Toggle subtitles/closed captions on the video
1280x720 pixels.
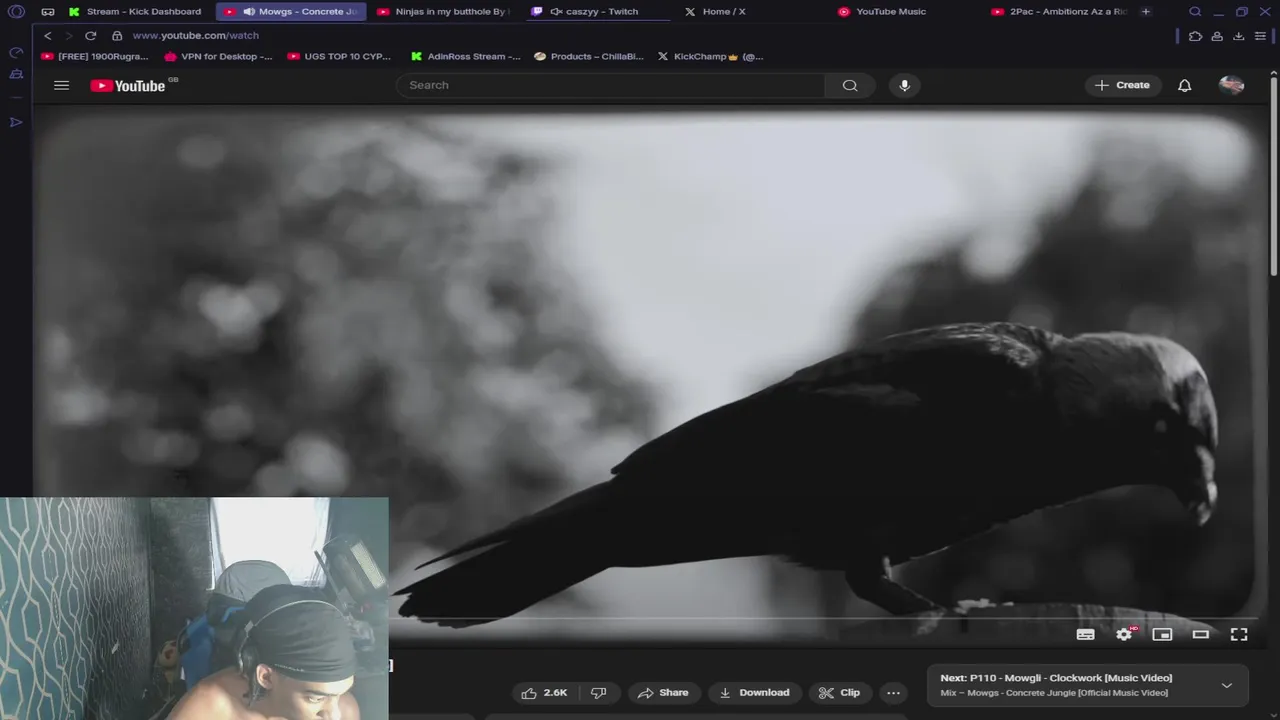[1085, 634]
